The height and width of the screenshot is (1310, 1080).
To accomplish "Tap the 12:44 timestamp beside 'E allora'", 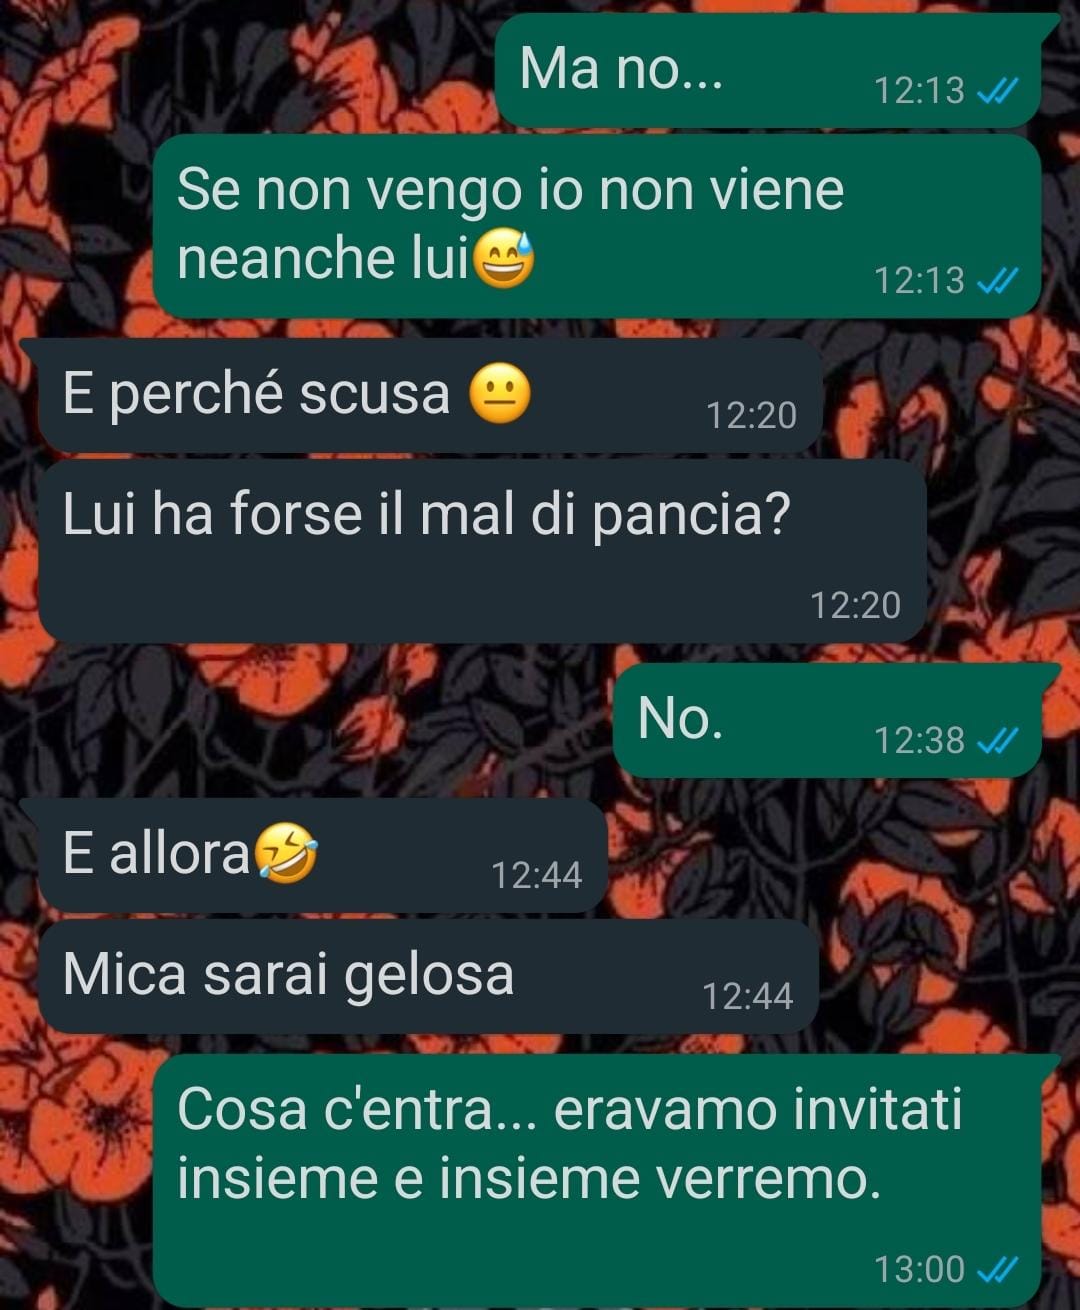I will coord(536,876).
